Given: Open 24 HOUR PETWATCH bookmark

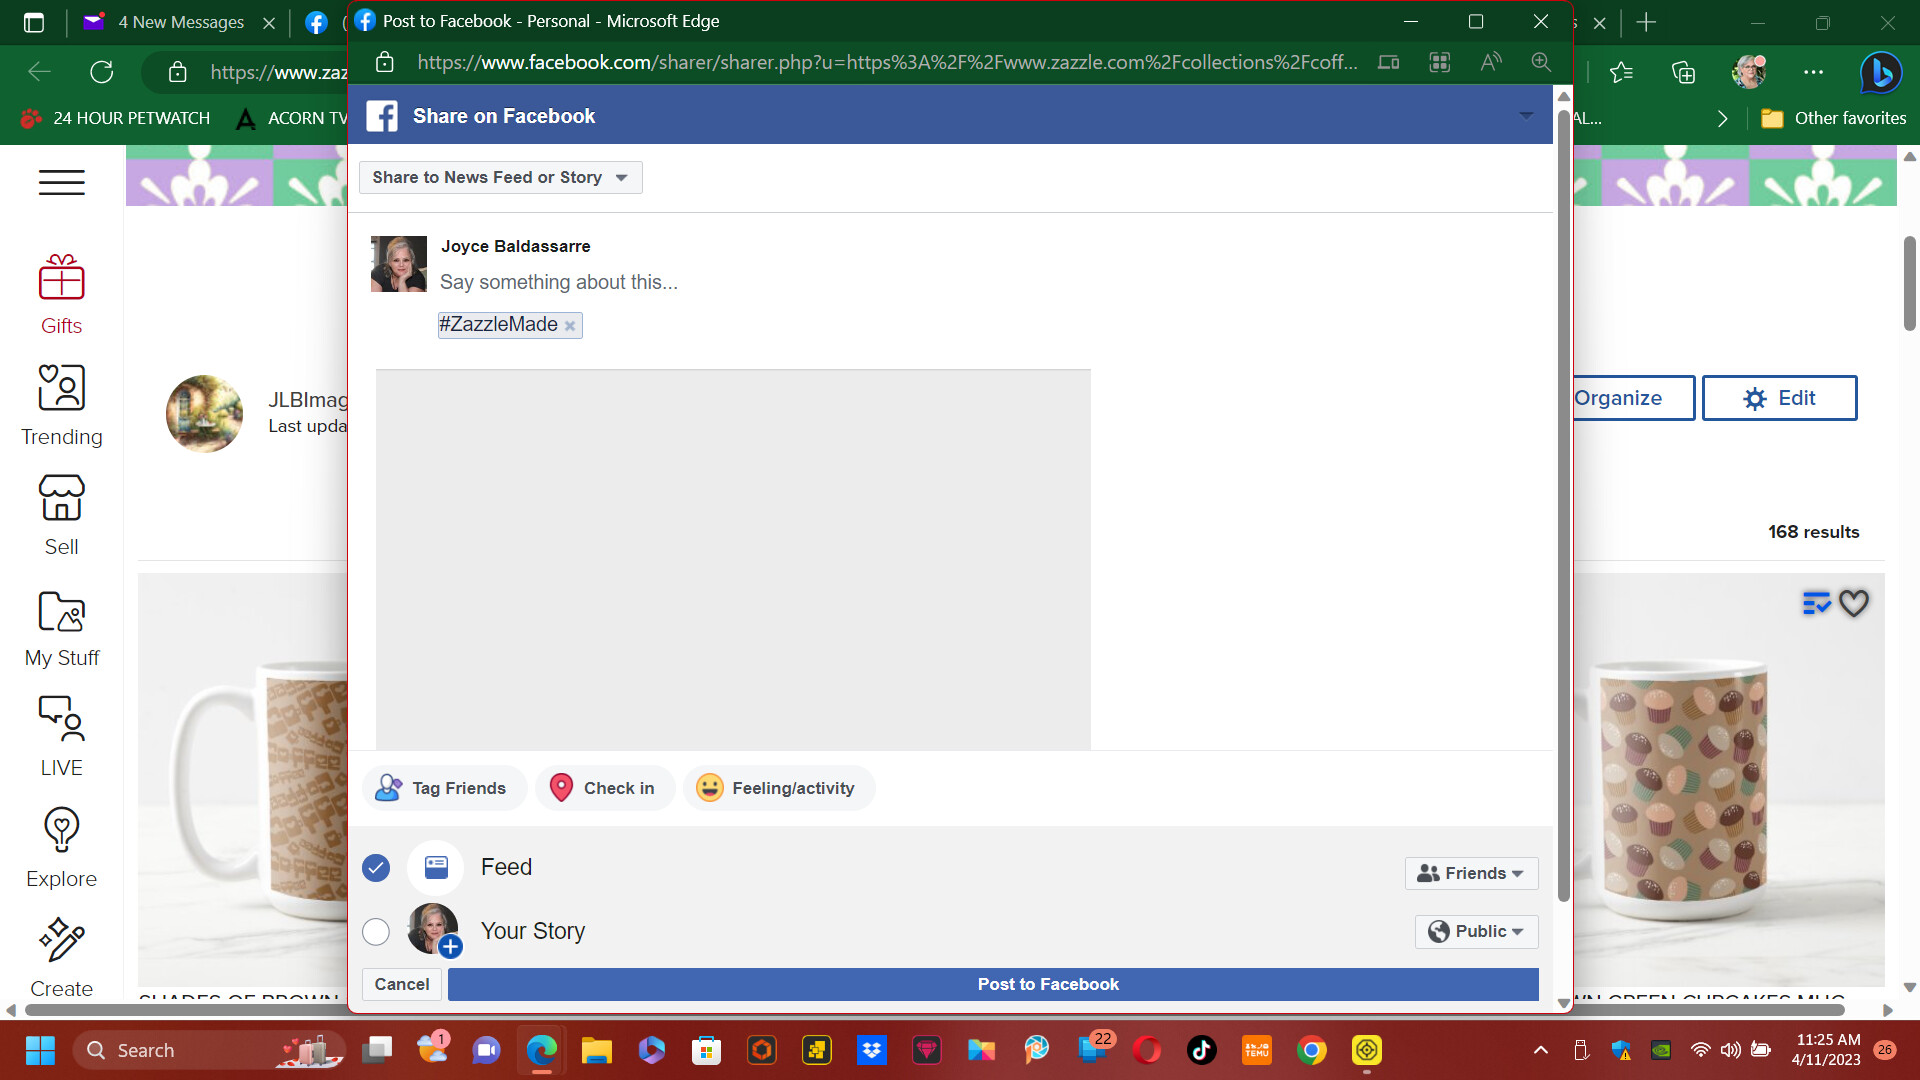Looking at the screenshot, I should click(x=116, y=118).
